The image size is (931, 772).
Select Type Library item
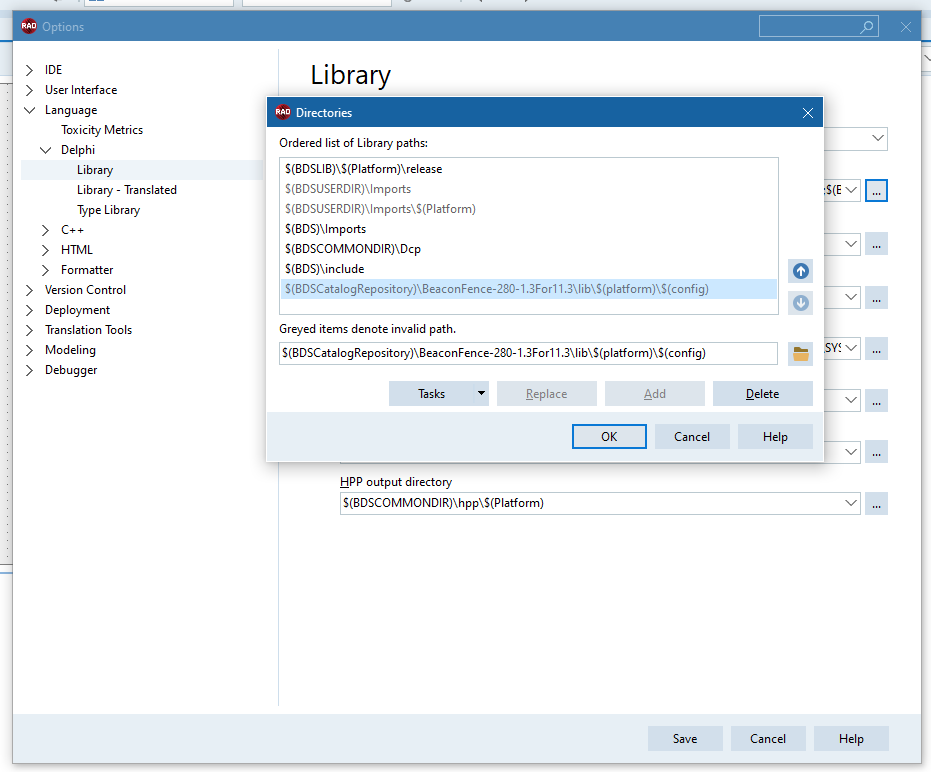(108, 210)
